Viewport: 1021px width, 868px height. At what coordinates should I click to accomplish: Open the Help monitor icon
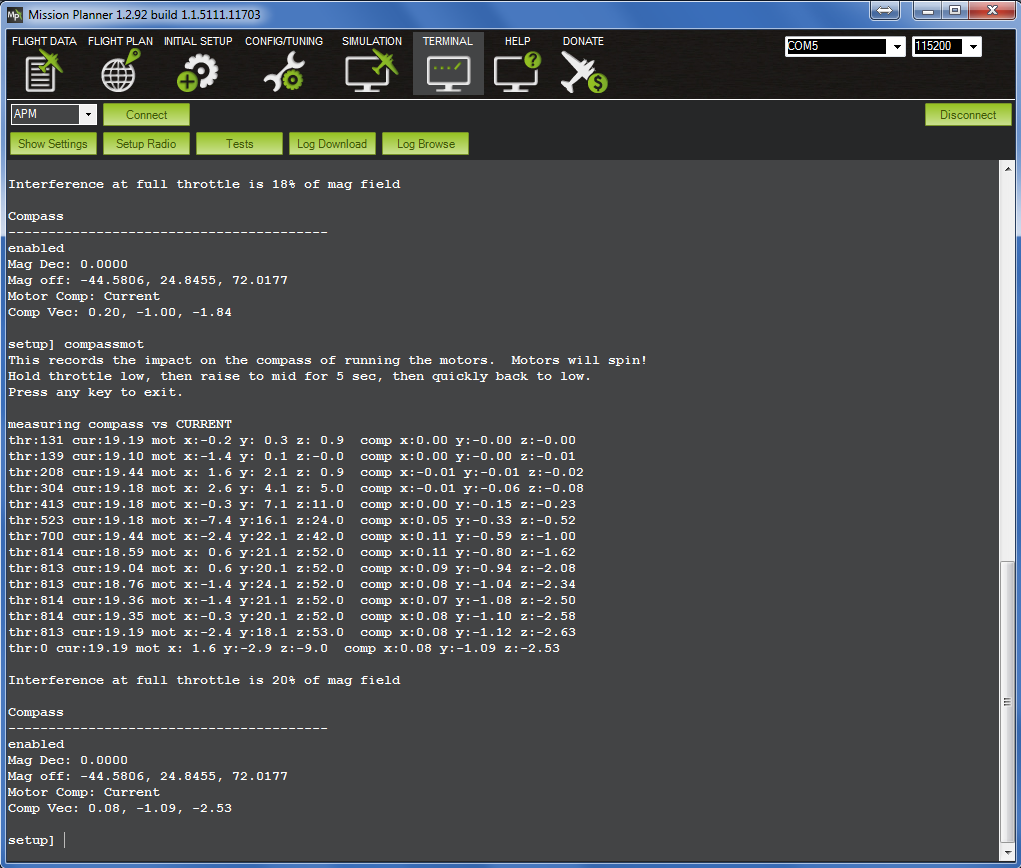(x=517, y=72)
